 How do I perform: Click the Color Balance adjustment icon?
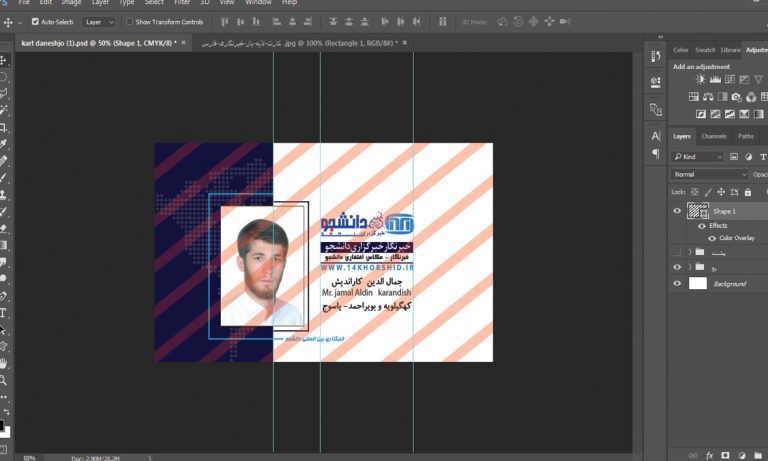click(708, 97)
